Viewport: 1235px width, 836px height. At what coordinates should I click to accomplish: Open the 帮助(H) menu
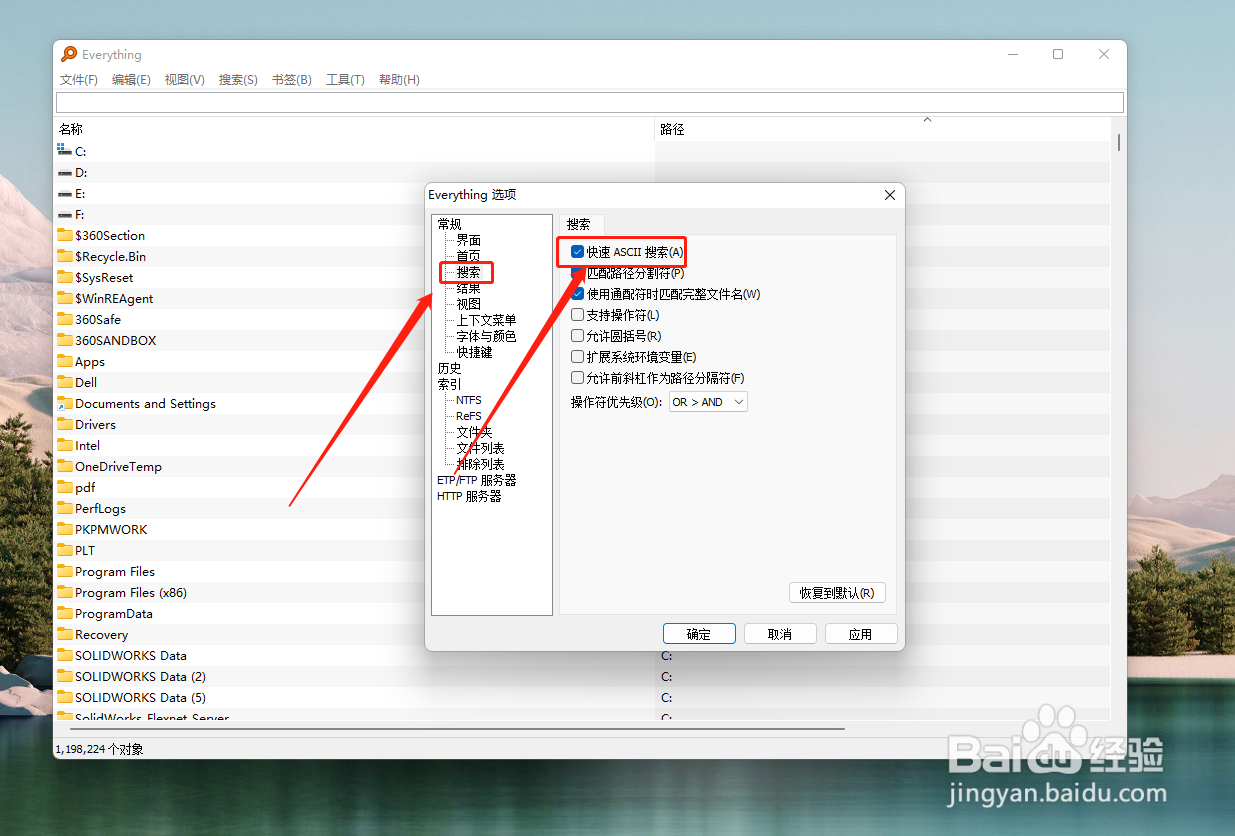(x=399, y=80)
